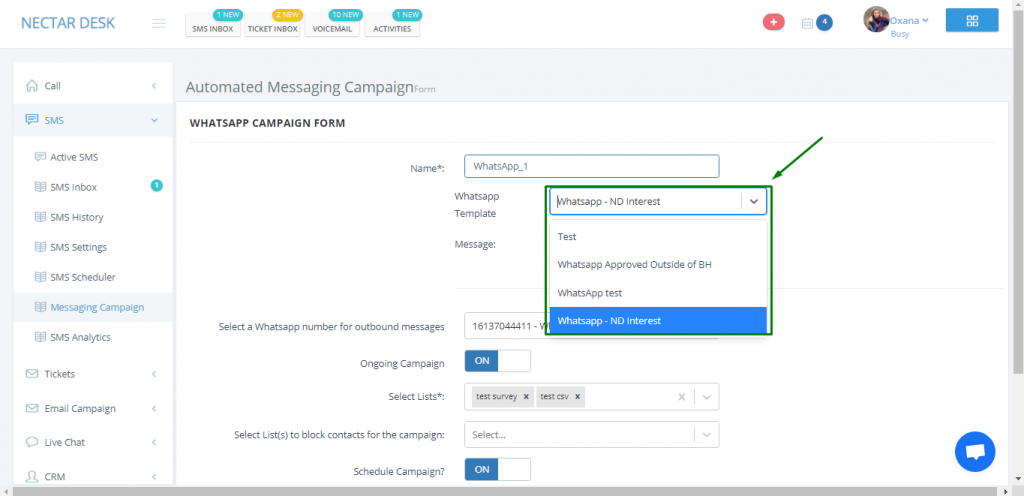The width and height of the screenshot is (1024, 496).
Task: Select the Test template option
Action: click(658, 236)
